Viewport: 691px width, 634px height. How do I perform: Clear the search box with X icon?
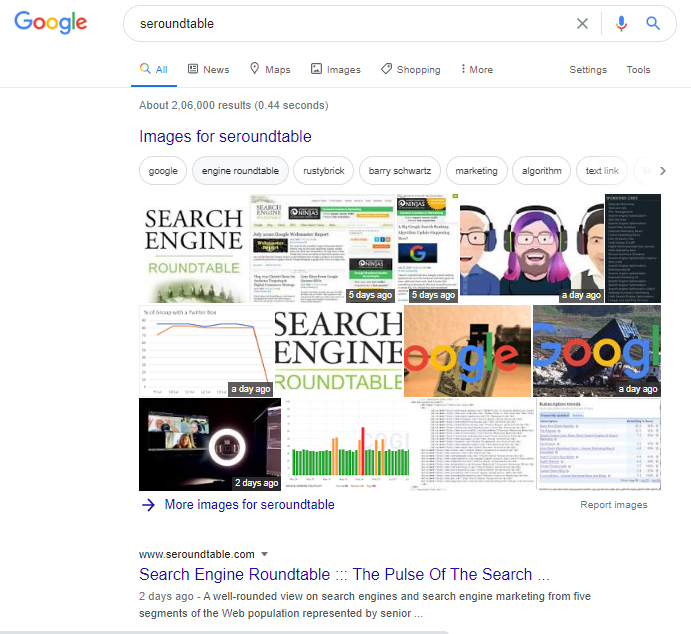coord(582,23)
